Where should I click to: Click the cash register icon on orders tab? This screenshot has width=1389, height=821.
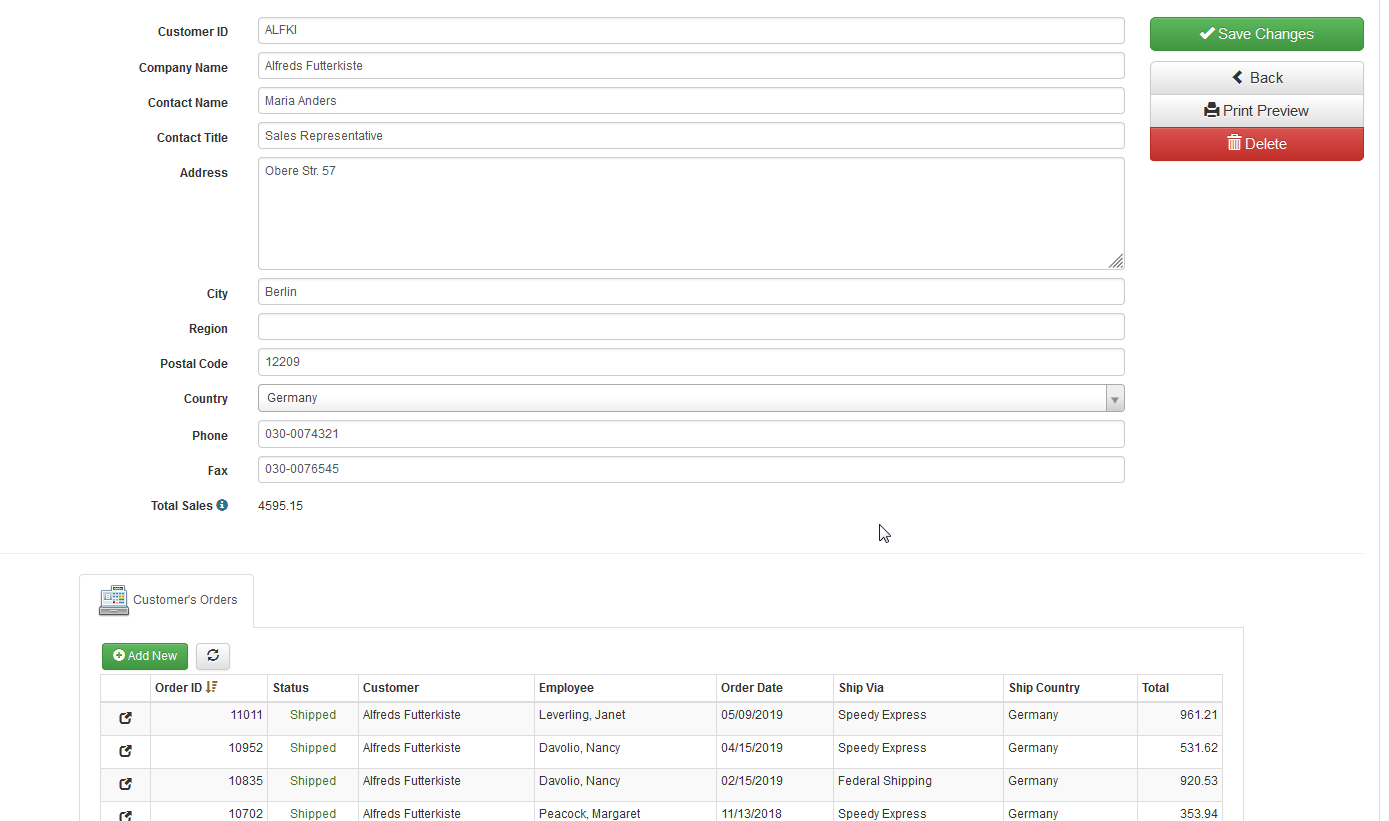(x=114, y=600)
